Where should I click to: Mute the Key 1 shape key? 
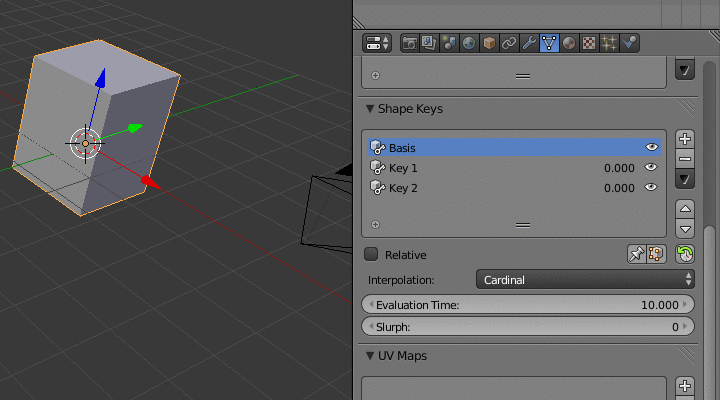(x=651, y=167)
